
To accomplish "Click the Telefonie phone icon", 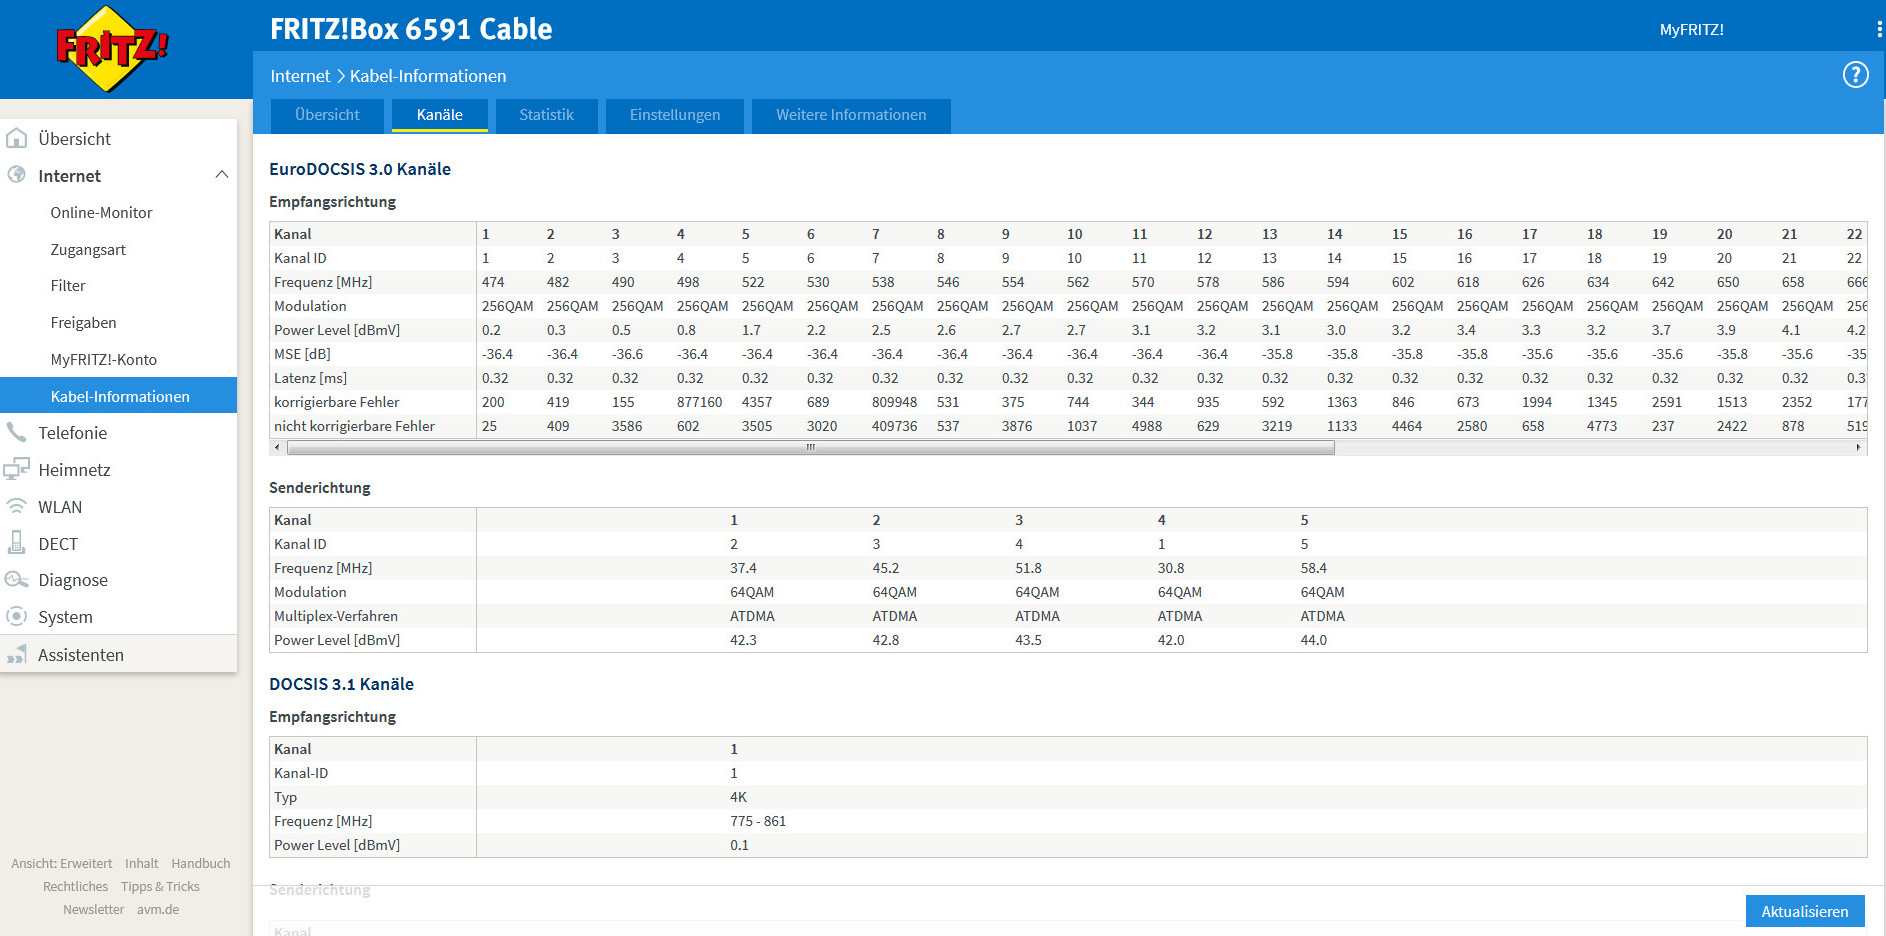I will (x=17, y=432).
